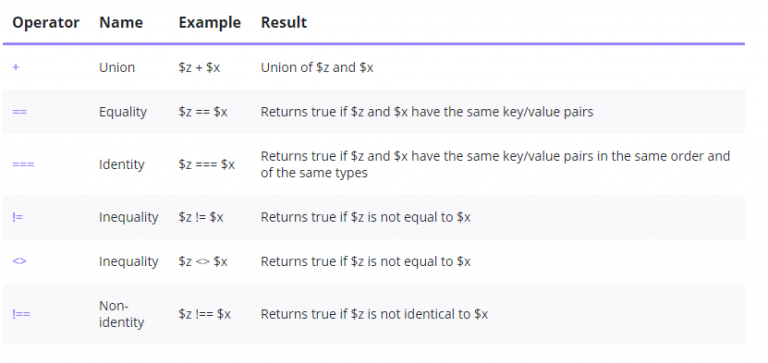Screen dimensions: 768x363
Task: Click the != inequality operator link
Action: point(18,217)
